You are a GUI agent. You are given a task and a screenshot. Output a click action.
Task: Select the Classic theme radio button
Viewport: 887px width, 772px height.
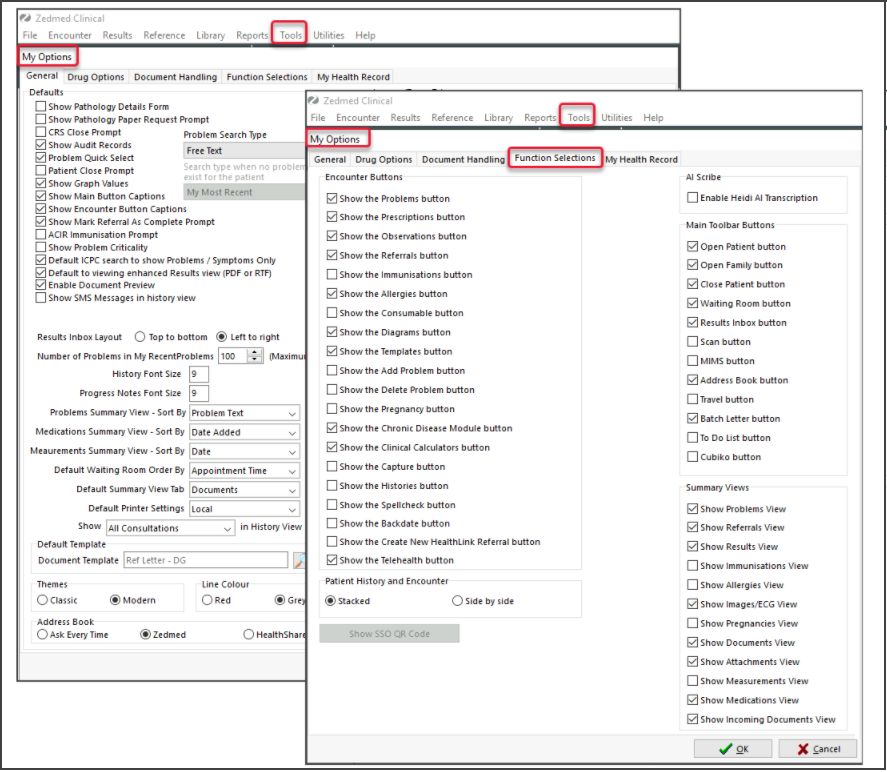point(42,600)
